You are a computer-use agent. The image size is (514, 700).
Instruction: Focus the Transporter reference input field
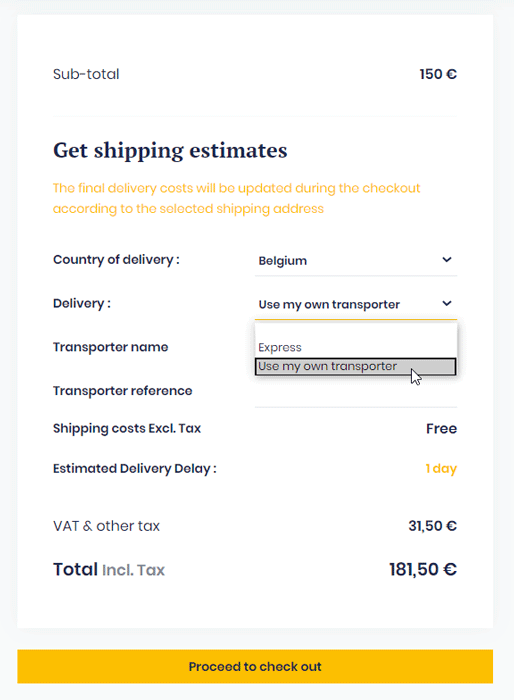pos(355,392)
